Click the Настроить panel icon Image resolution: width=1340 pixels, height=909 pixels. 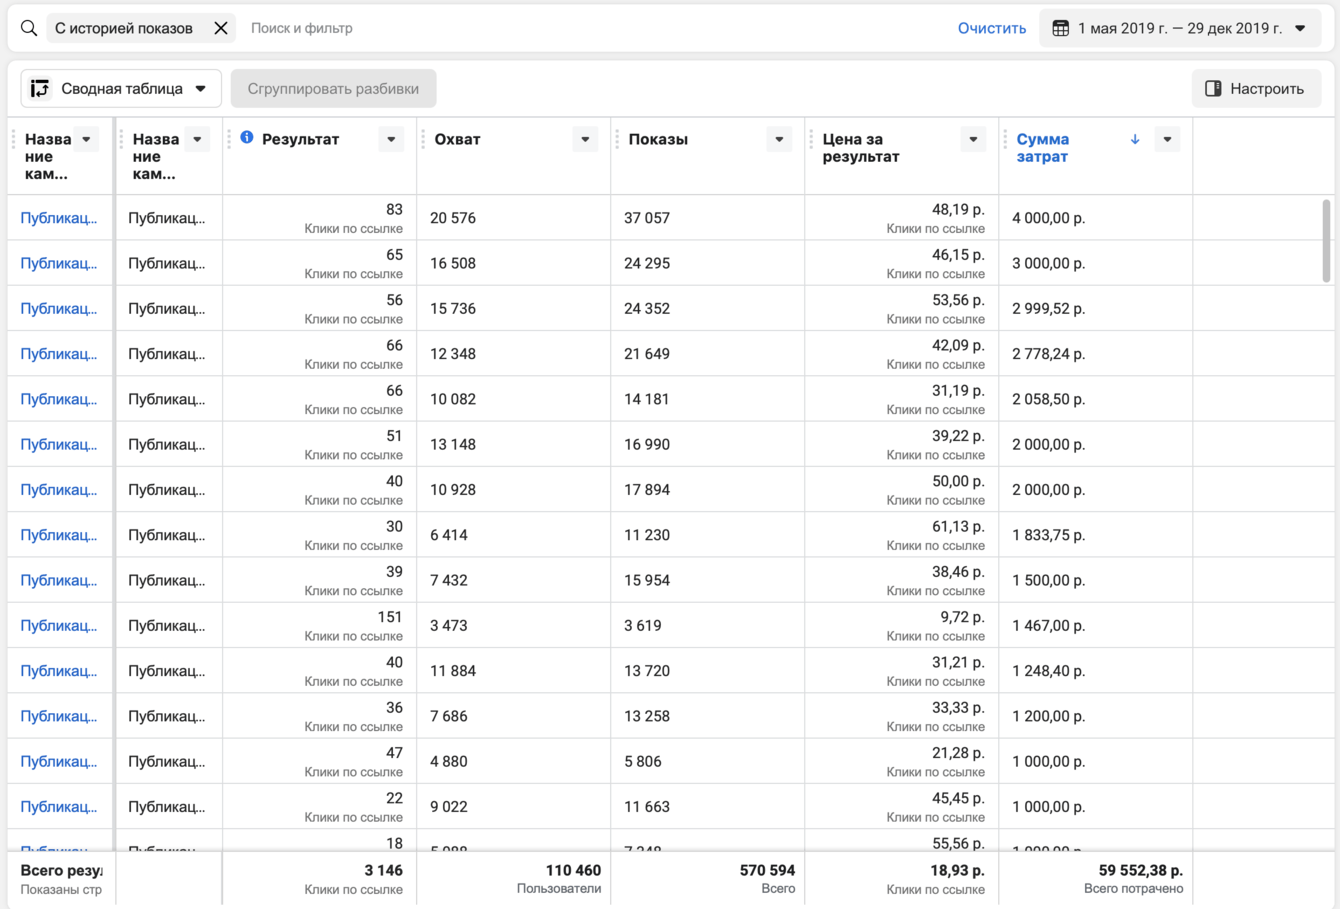click(1213, 89)
